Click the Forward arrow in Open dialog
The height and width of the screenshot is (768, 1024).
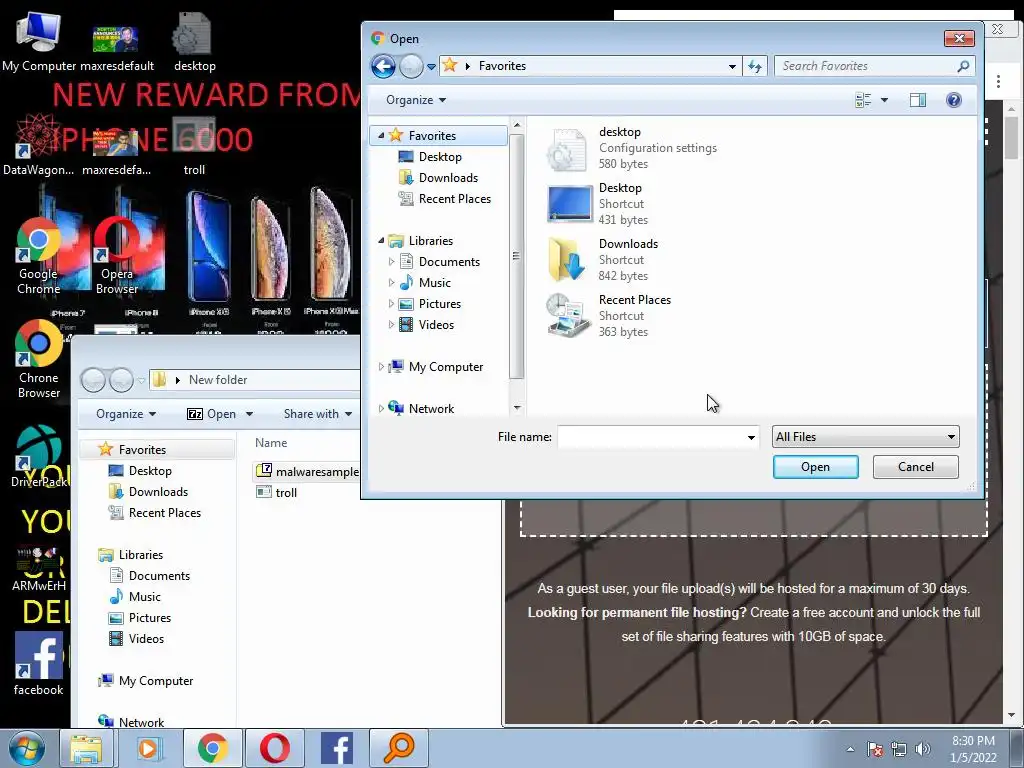coord(411,66)
